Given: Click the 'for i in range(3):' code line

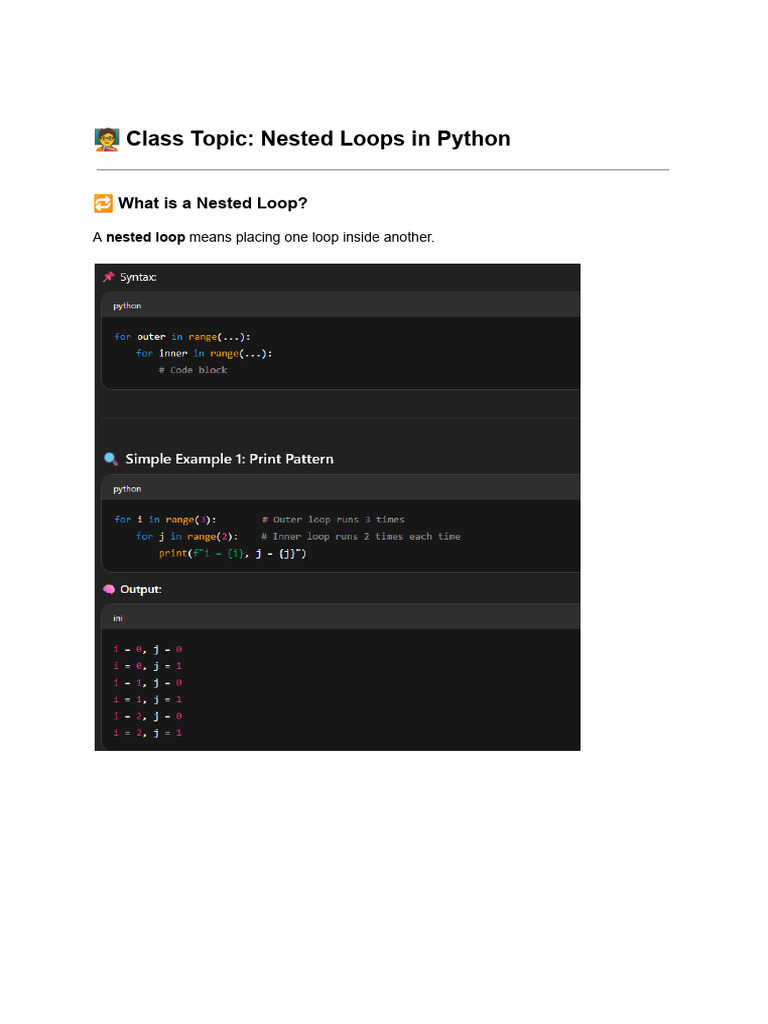Looking at the screenshot, I should pyautogui.click(x=165, y=520).
